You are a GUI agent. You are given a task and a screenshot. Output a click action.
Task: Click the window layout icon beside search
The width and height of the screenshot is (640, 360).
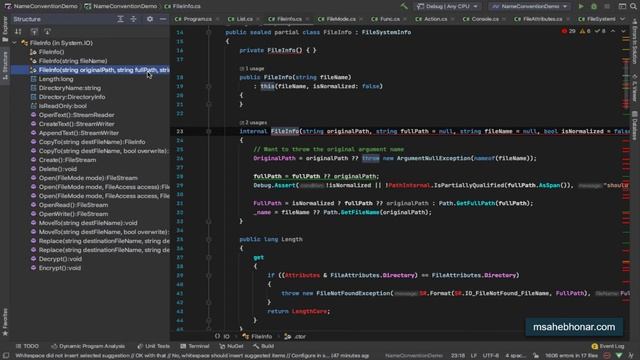pos(622,6)
